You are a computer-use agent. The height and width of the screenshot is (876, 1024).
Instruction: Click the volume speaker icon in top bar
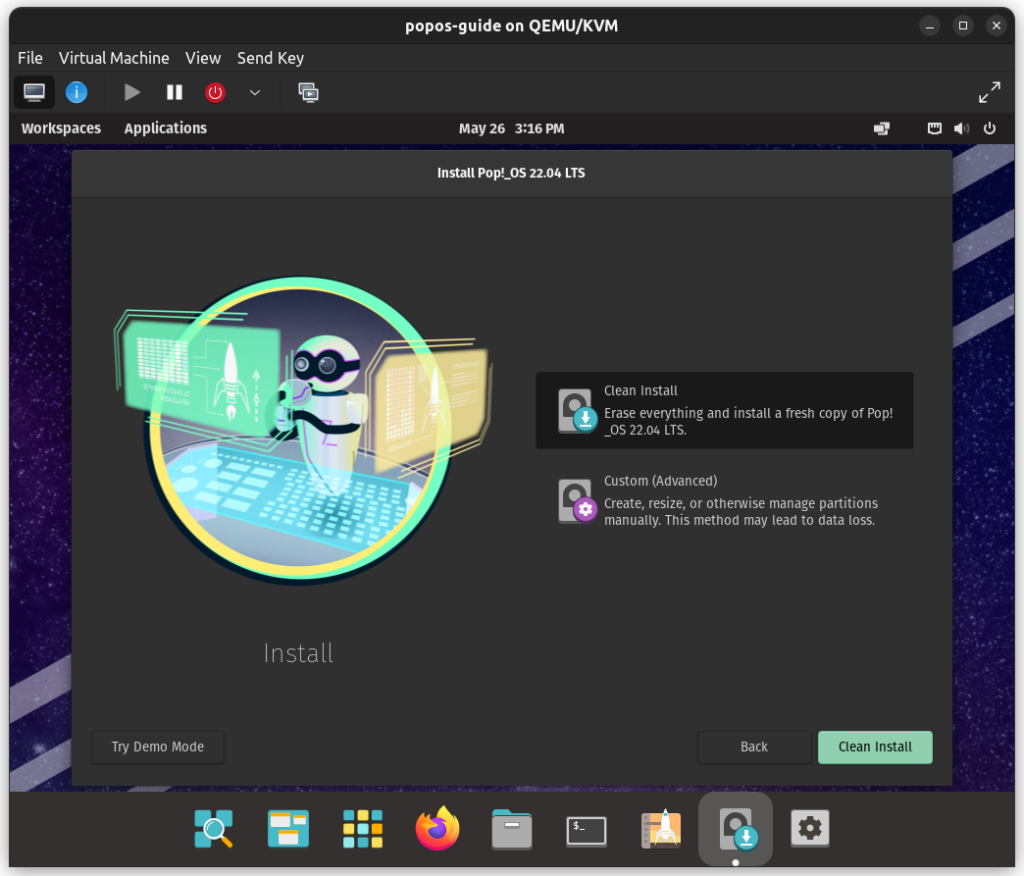[961, 129]
